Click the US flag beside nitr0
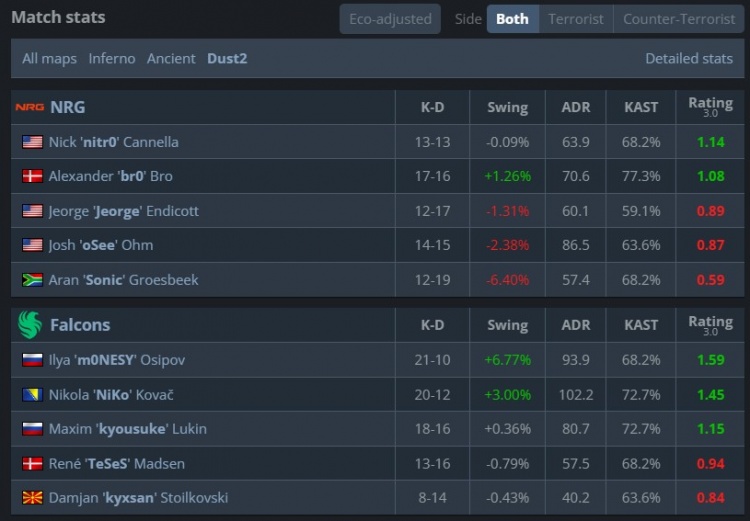The image size is (750, 521). 32,142
